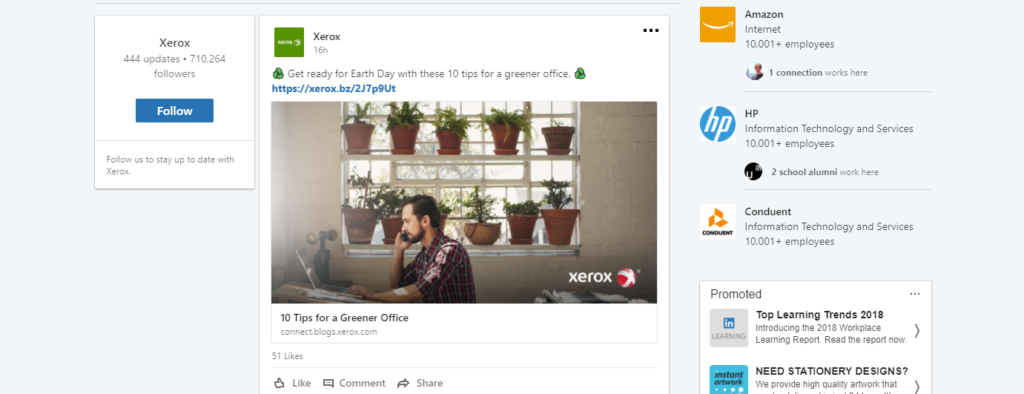Screen dimensions: 1024x394
Task: Click the Comment text button
Action: tap(362, 383)
